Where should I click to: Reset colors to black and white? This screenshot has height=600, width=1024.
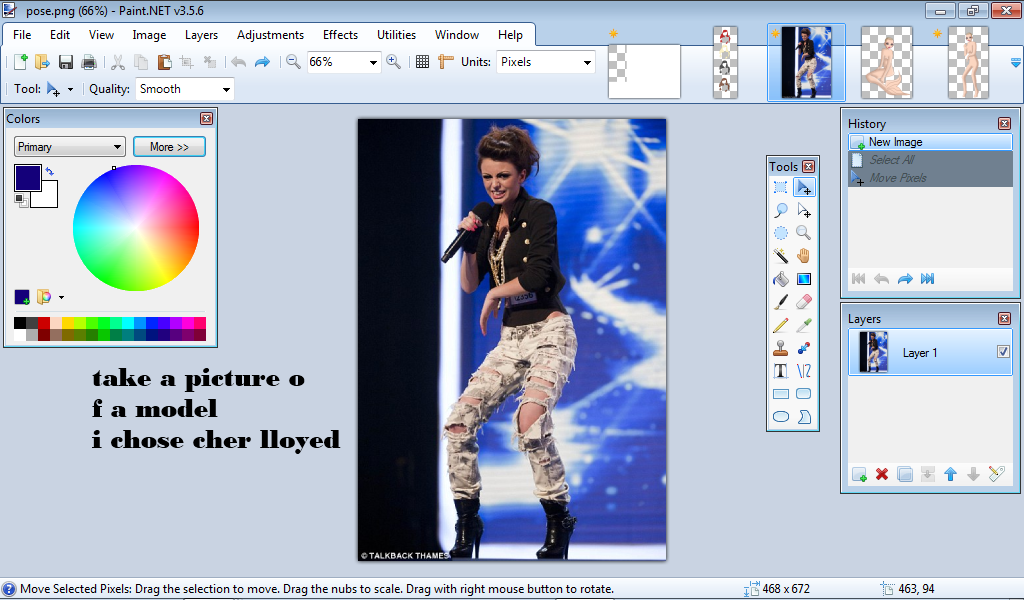tap(20, 200)
